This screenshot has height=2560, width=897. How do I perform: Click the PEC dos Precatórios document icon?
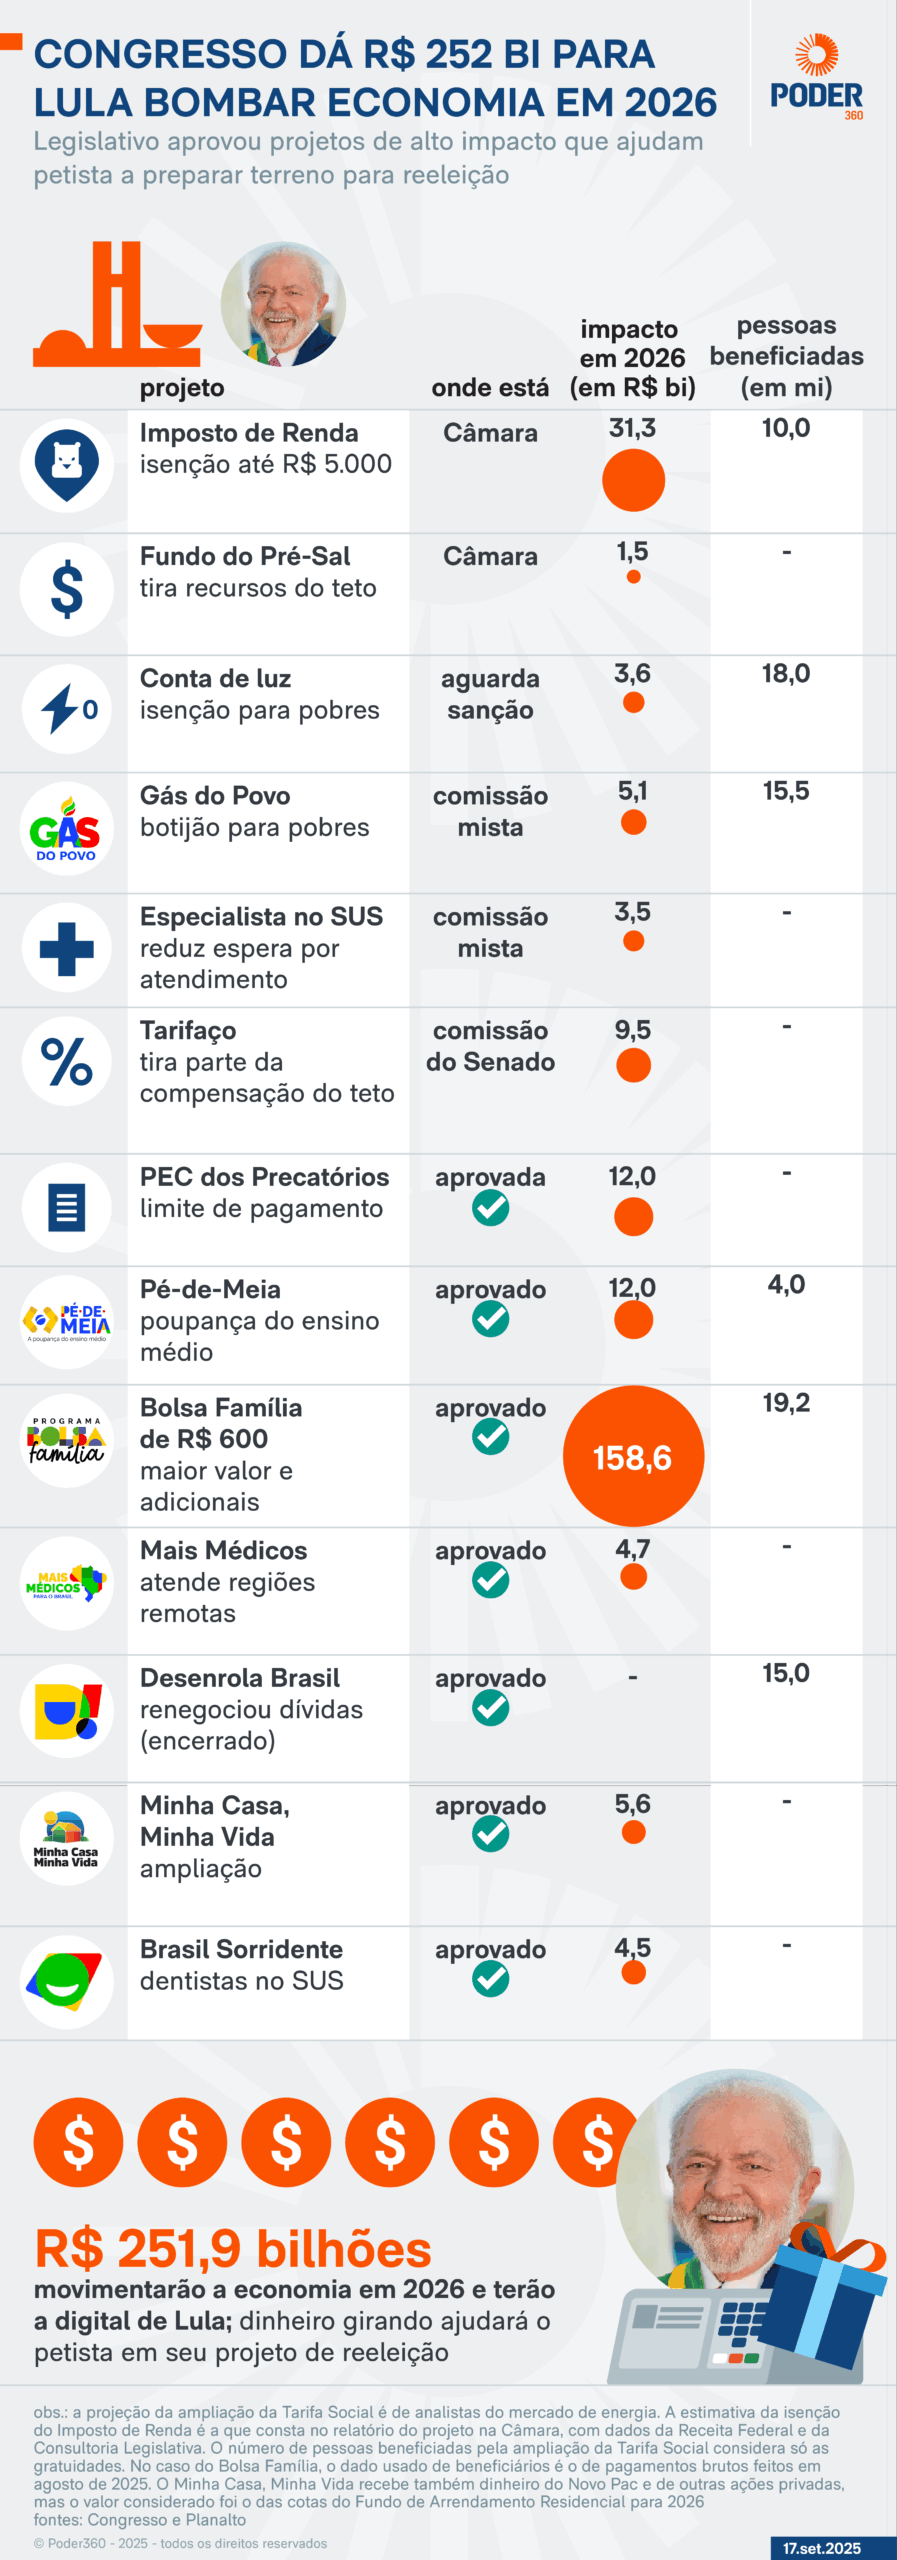point(67,1207)
